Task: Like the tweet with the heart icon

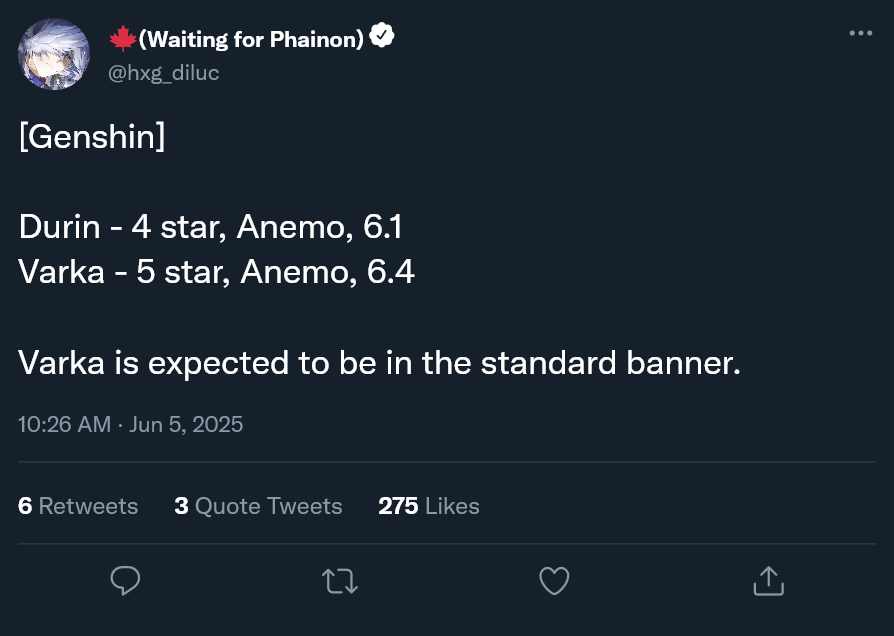Action: 554,580
